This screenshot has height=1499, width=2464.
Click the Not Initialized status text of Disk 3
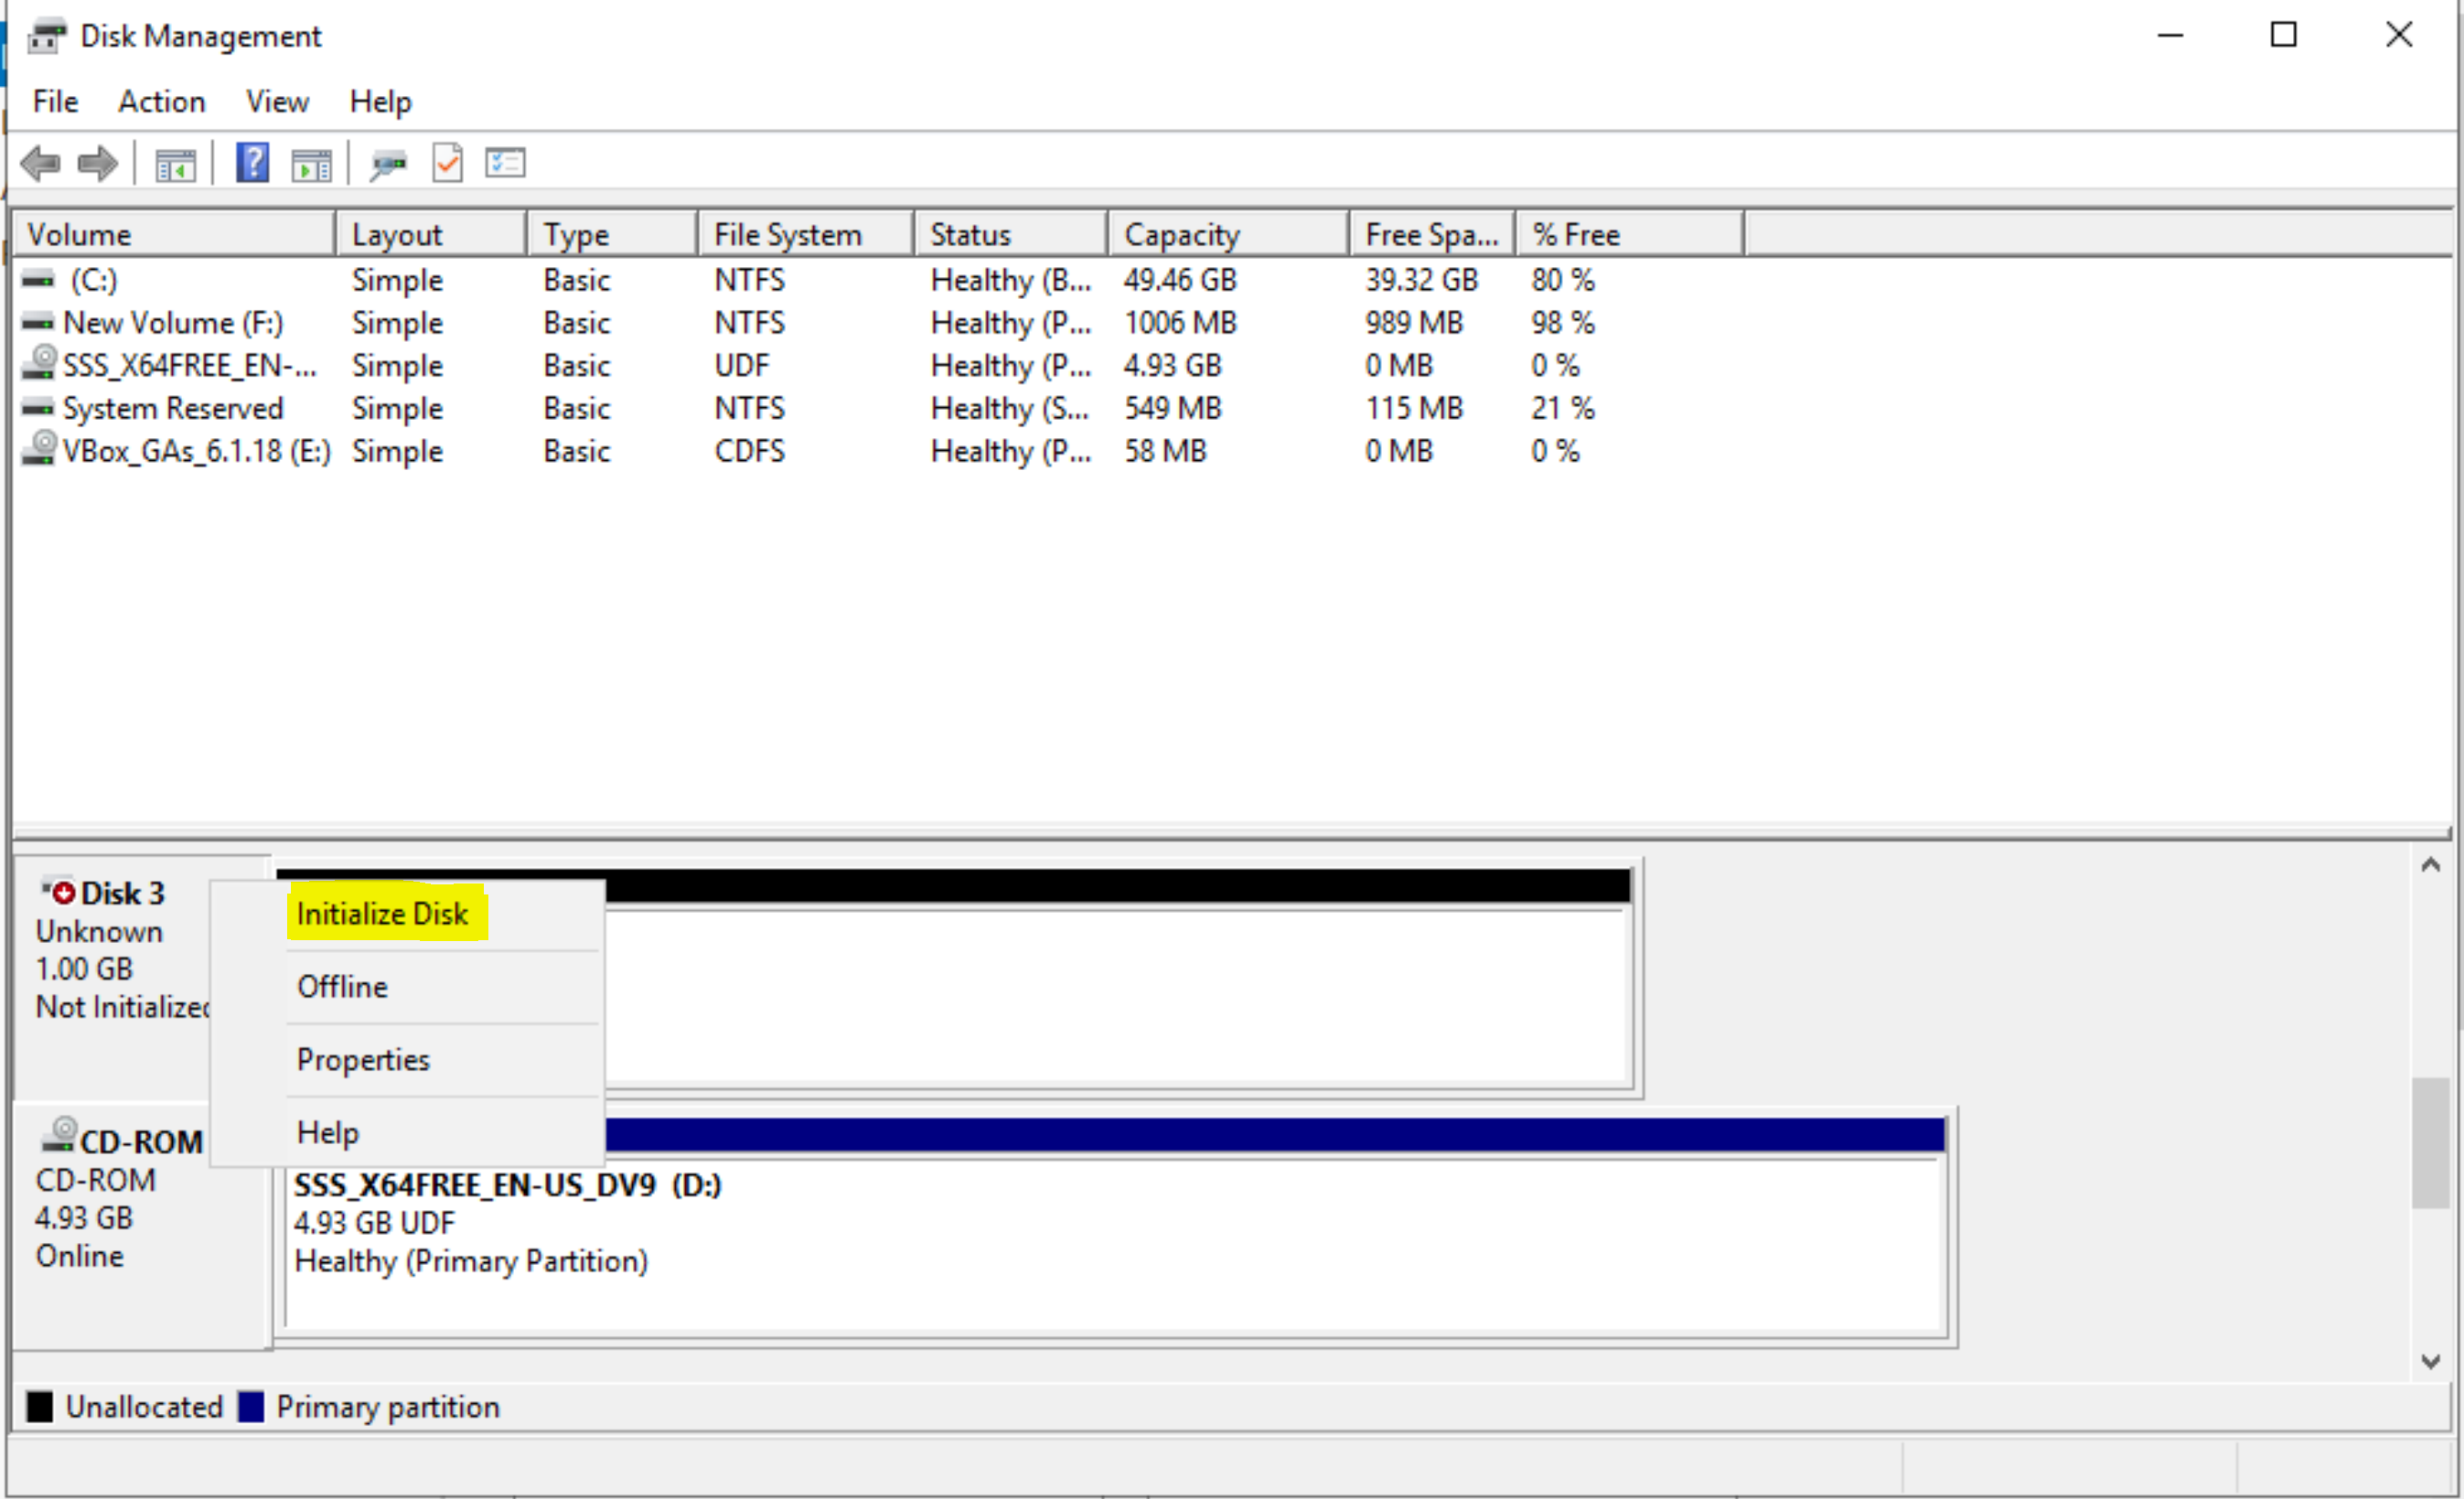122,1007
